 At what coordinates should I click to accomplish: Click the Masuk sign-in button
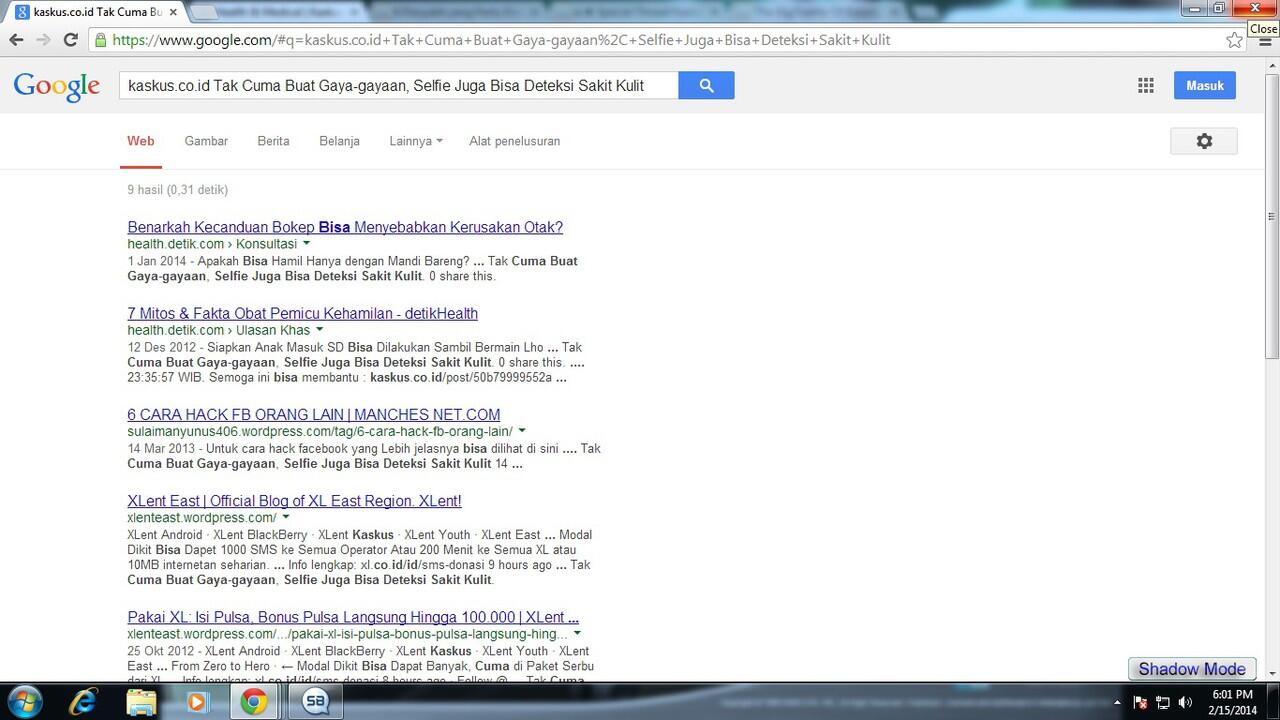[x=1205, y=85]
